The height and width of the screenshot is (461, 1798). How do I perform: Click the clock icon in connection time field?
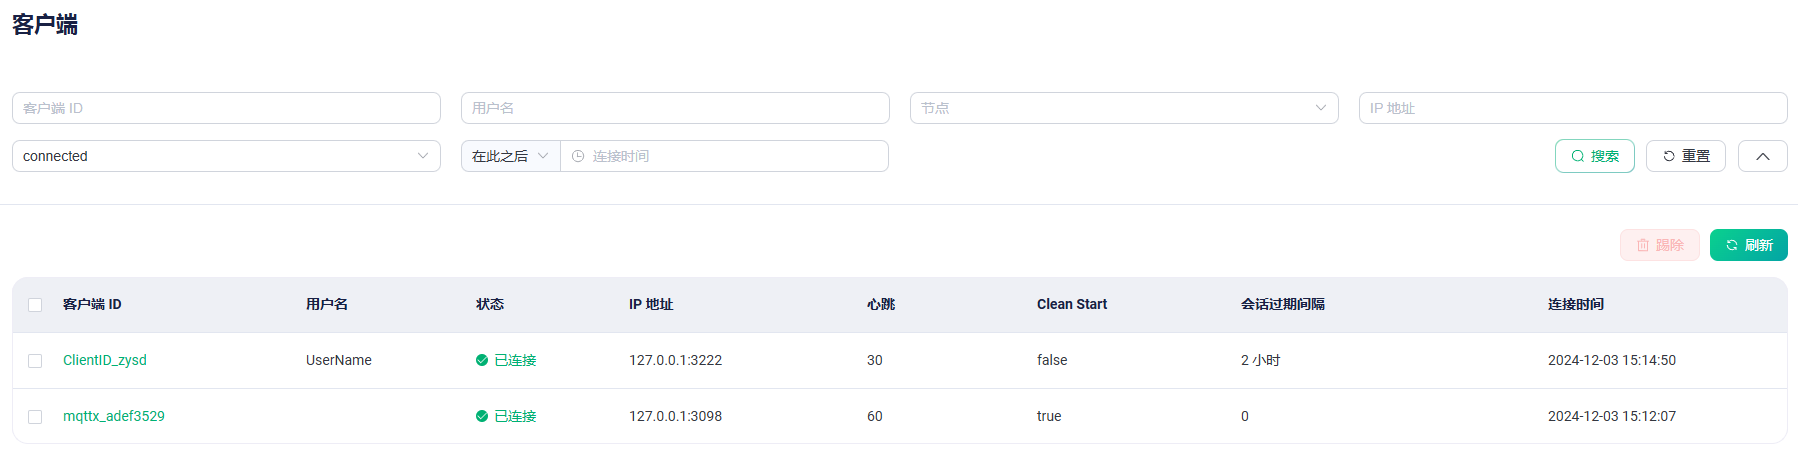pos(577,156)
